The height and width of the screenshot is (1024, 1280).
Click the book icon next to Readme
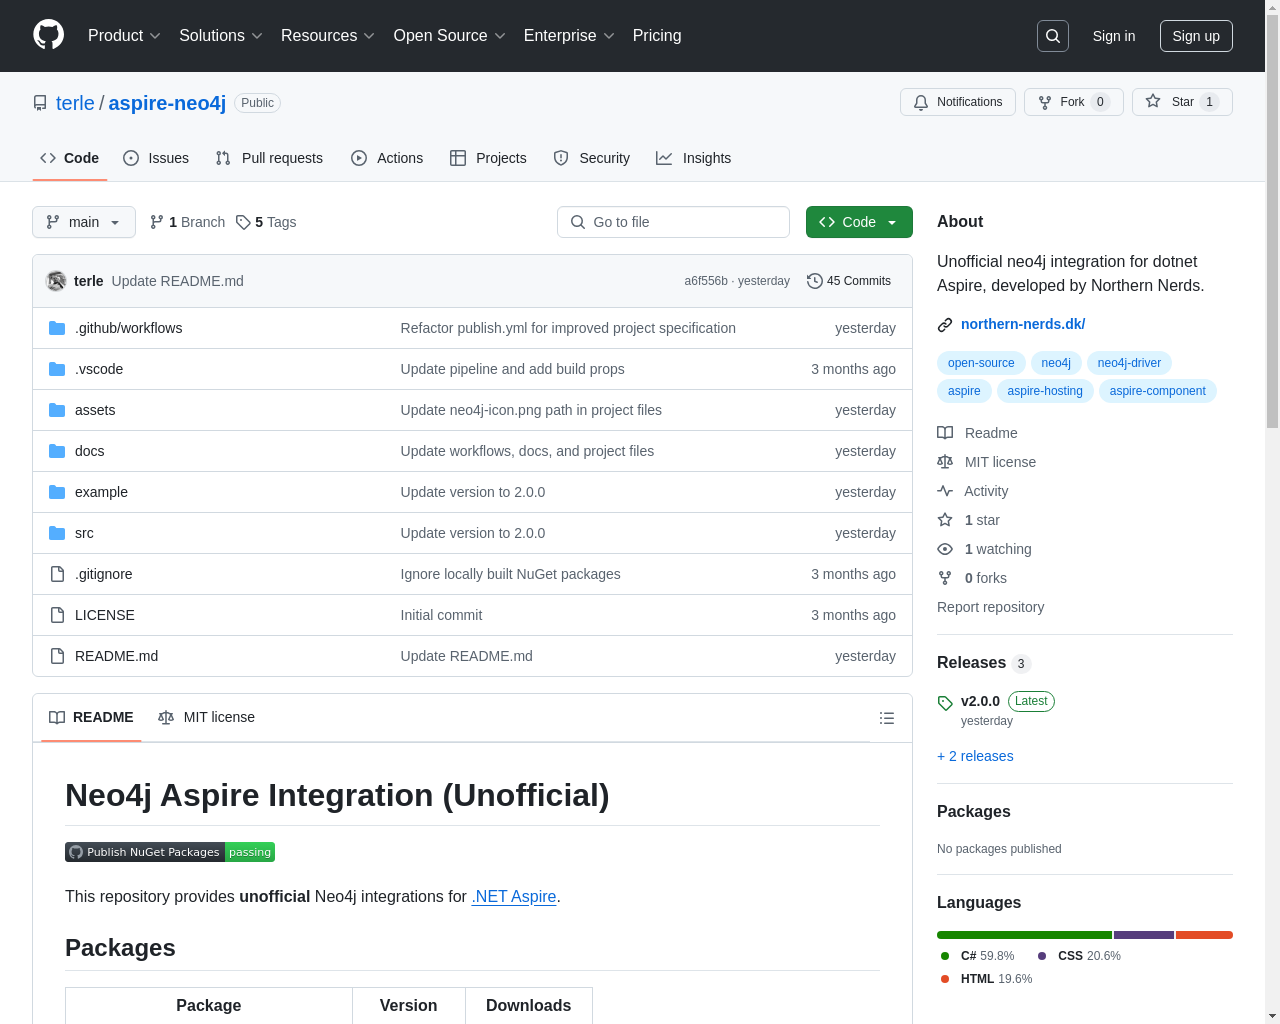point(945,433)
